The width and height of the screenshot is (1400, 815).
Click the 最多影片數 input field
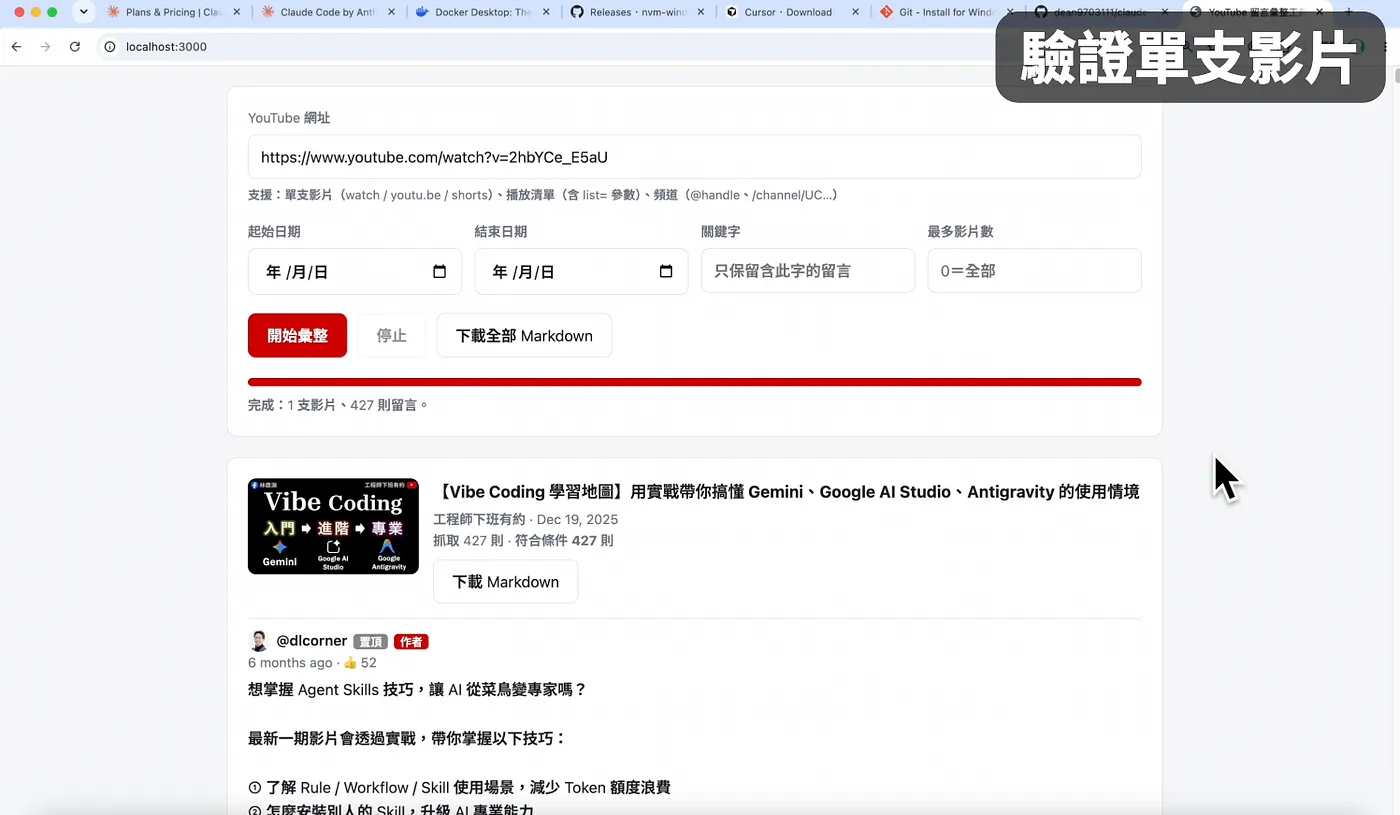tap(1034, 271)
